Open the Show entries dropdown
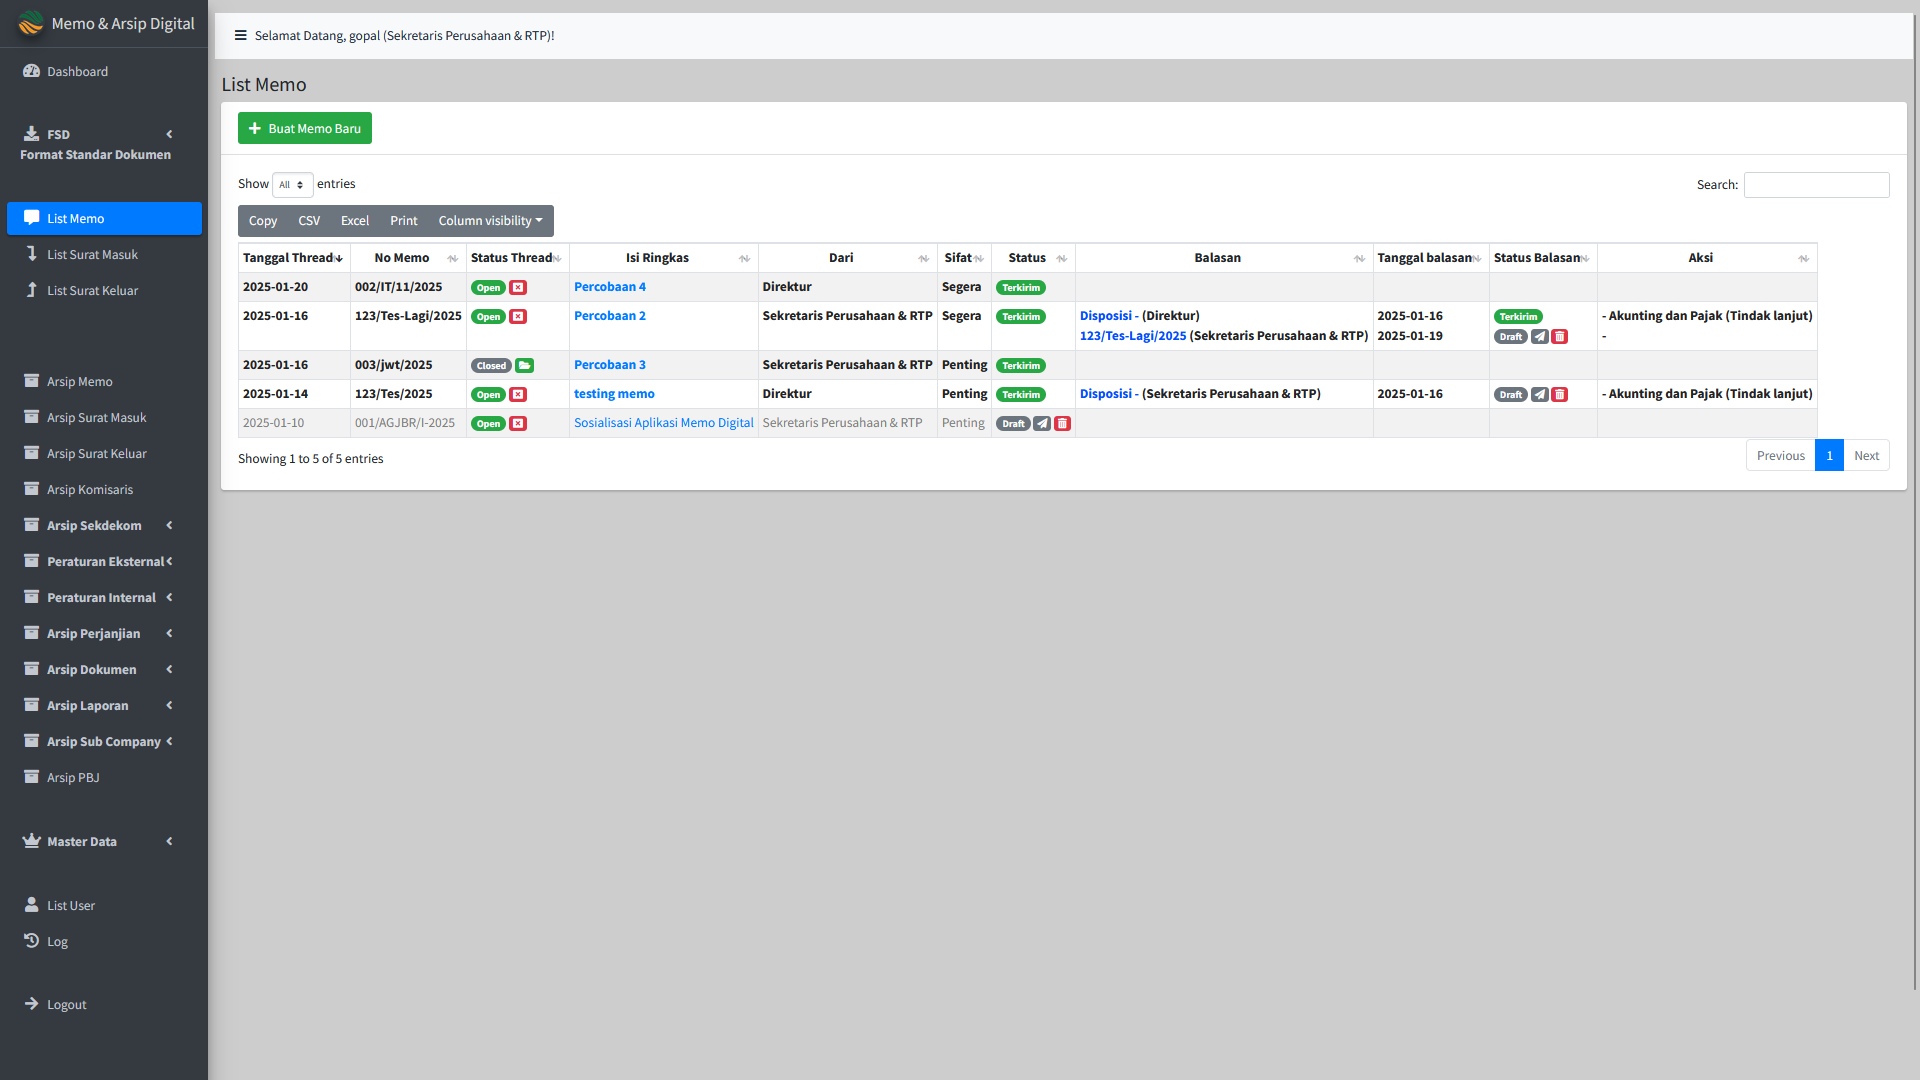The height and width of the screenshot is (1080, 1920). click(x=292, y=185)
